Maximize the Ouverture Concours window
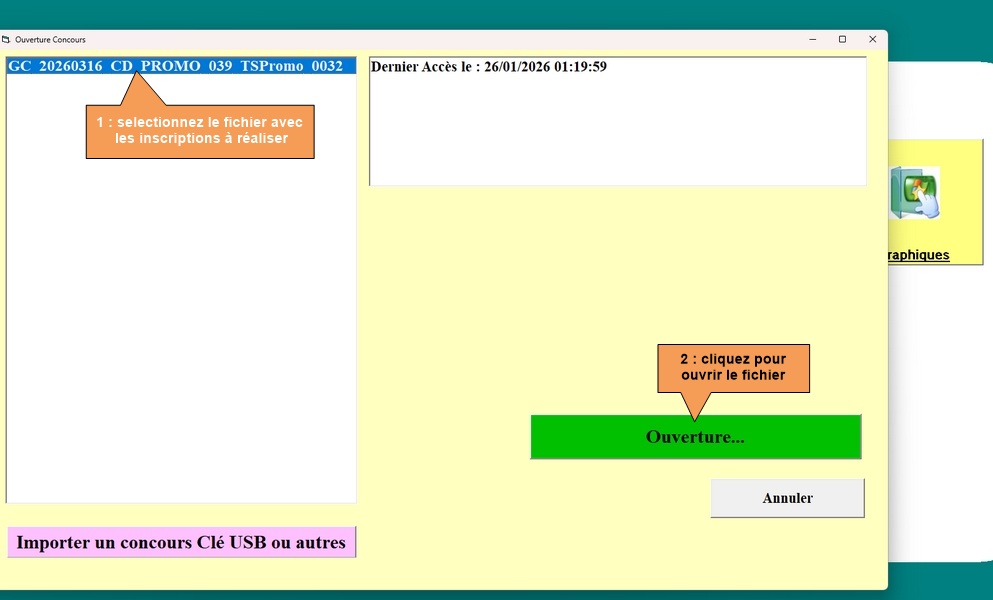Screen dimensions: 993x600 pos(842,39)
